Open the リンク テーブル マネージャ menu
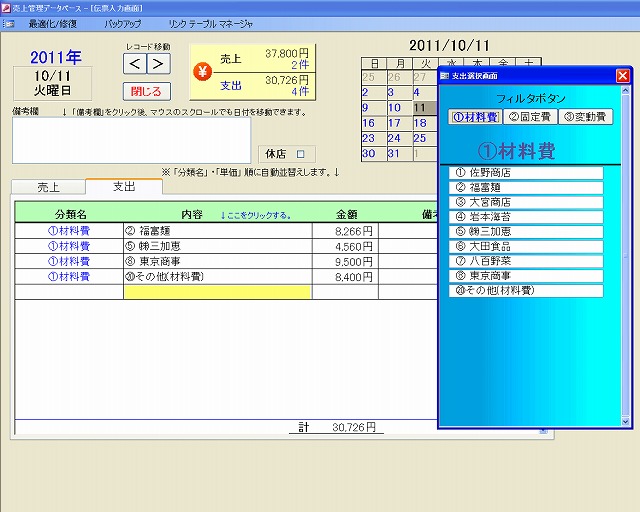This screenshot has height=512, width=640. [211, 24]
